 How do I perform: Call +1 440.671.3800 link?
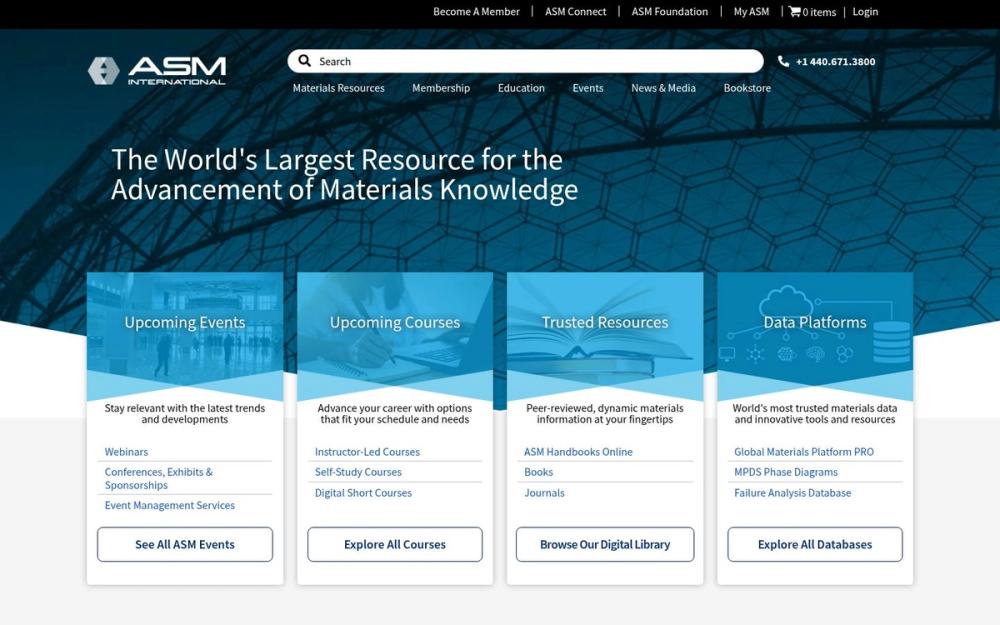click(x=835, y=62)
